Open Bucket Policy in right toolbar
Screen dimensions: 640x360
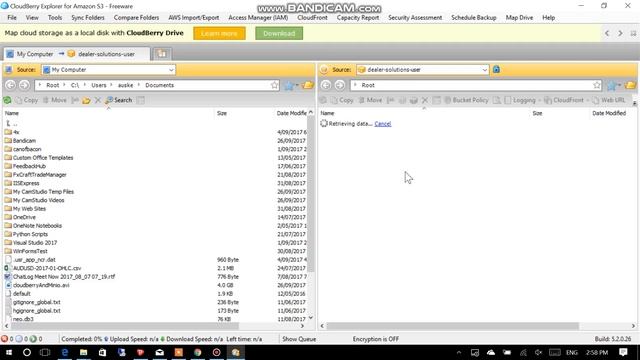click(466, 100)
